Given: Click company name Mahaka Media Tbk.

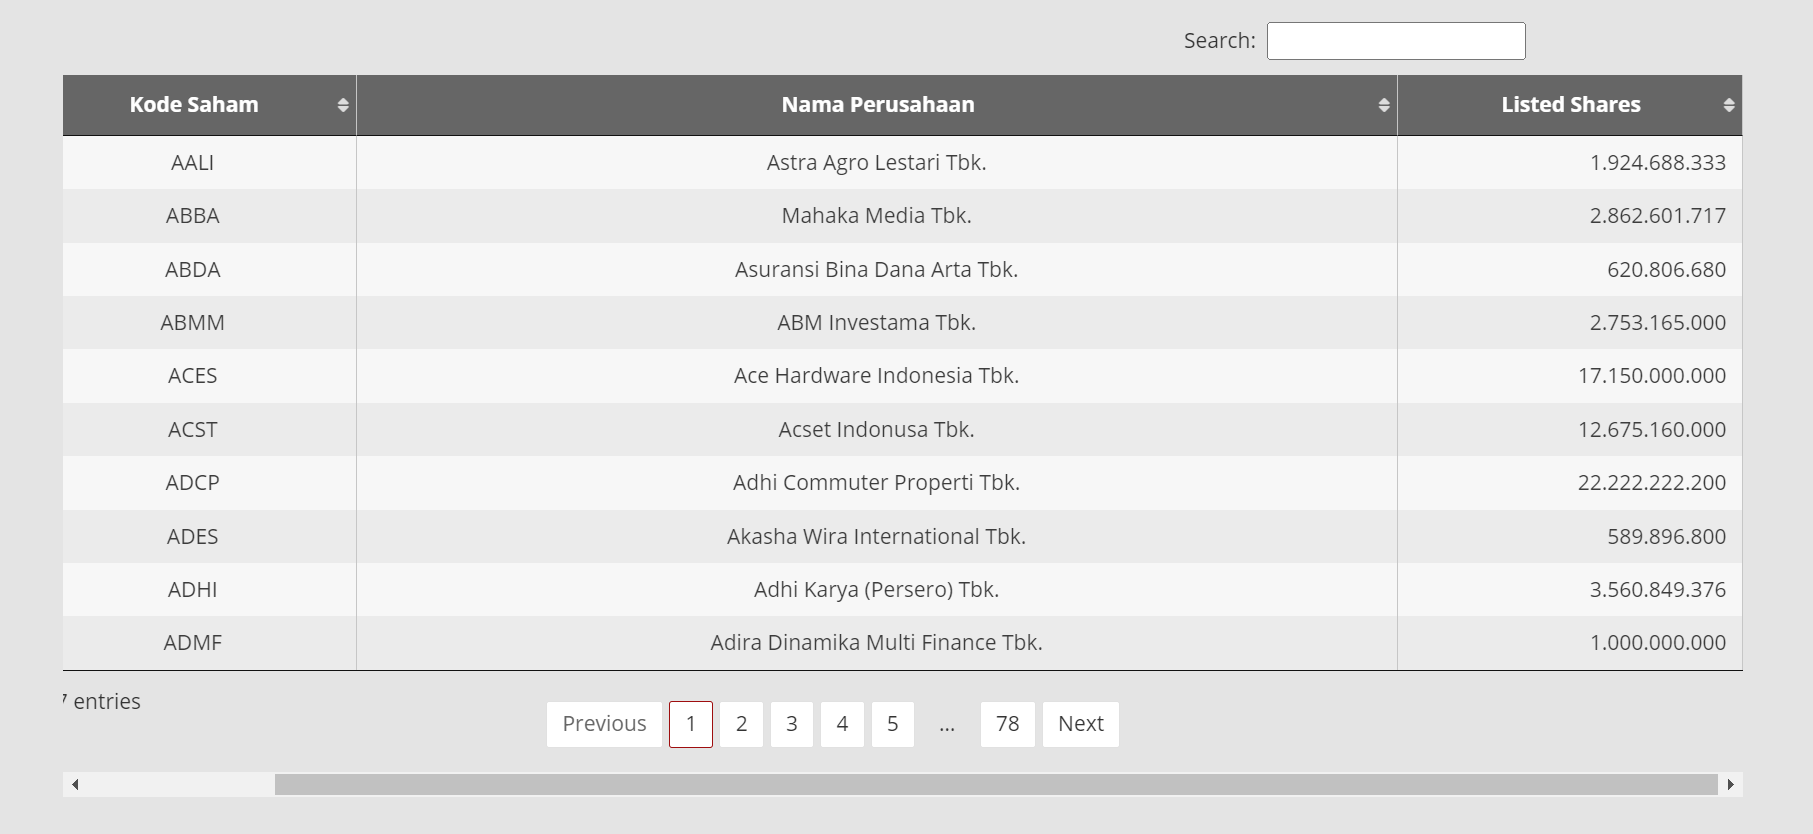Looking at the screenshot, I should tap(877, 216).
